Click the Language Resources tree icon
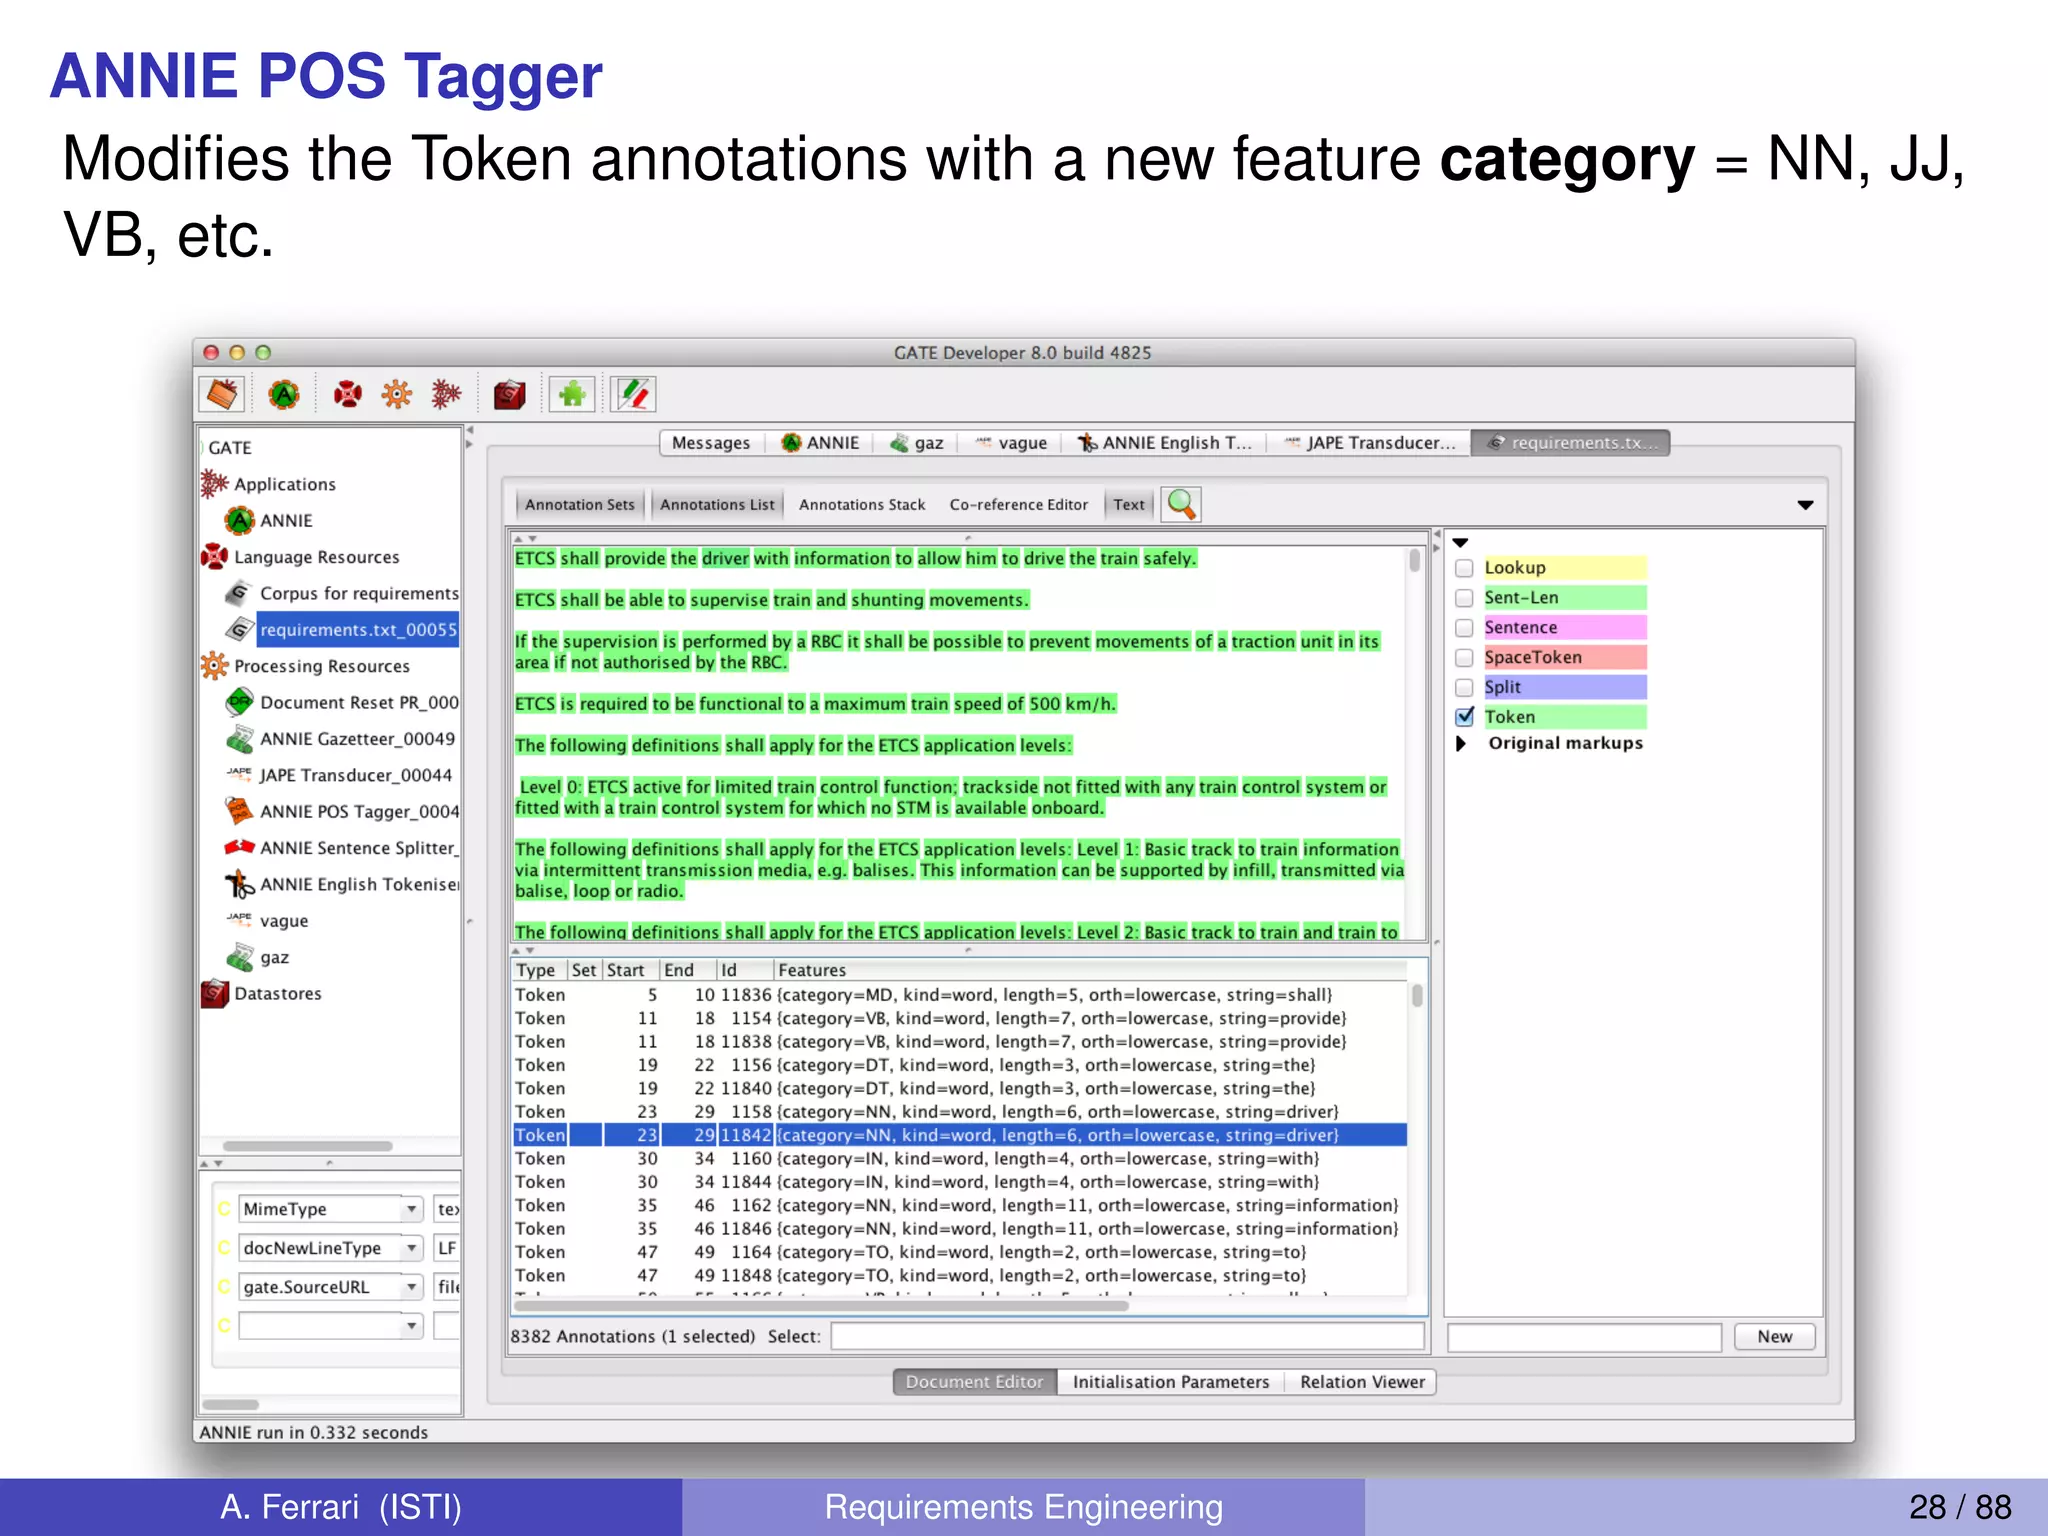 click(214, 556)
